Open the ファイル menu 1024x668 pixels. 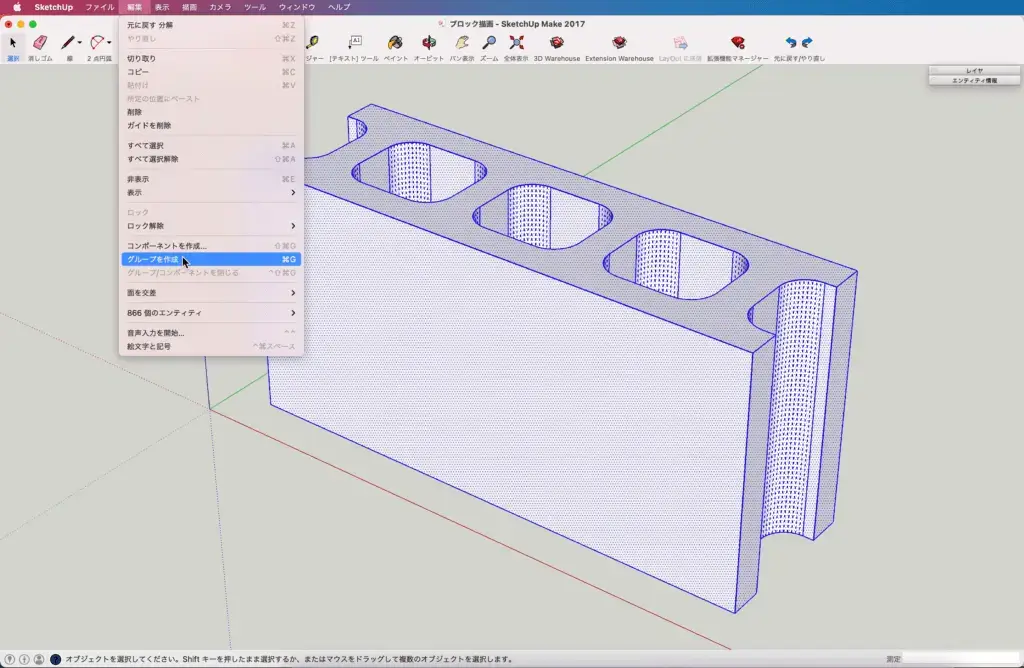click(99, 7)
